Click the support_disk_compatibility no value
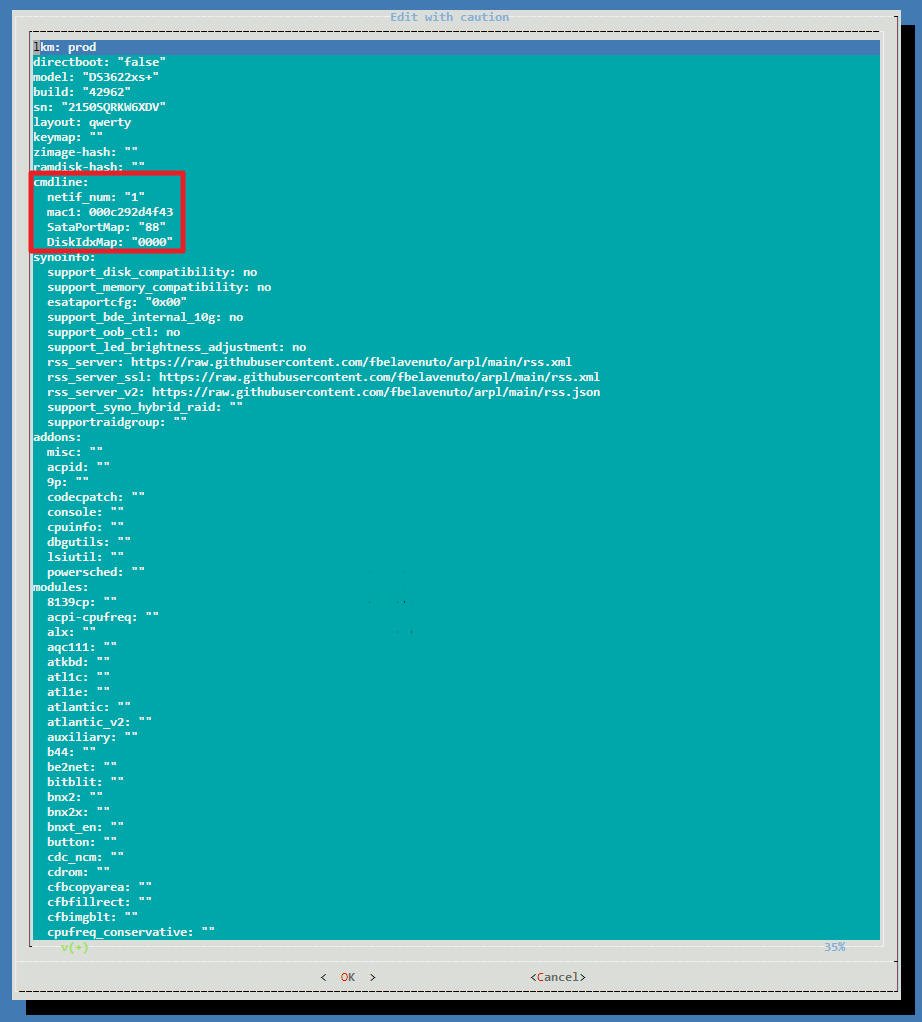This screenshot has height=1022, width=922. coord(249,272)
